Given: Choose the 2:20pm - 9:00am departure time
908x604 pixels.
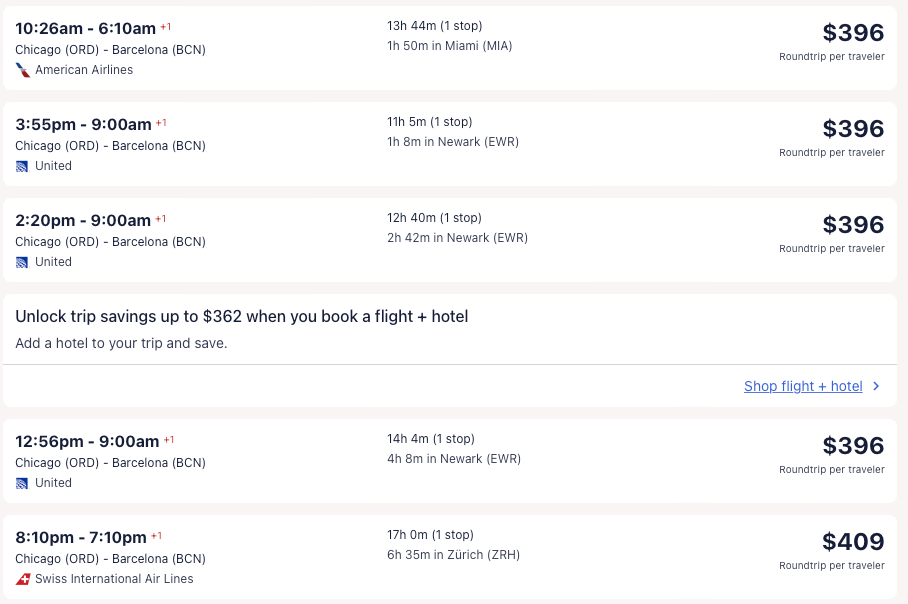Looking at the screenshot, I should (x=83, y=220).
